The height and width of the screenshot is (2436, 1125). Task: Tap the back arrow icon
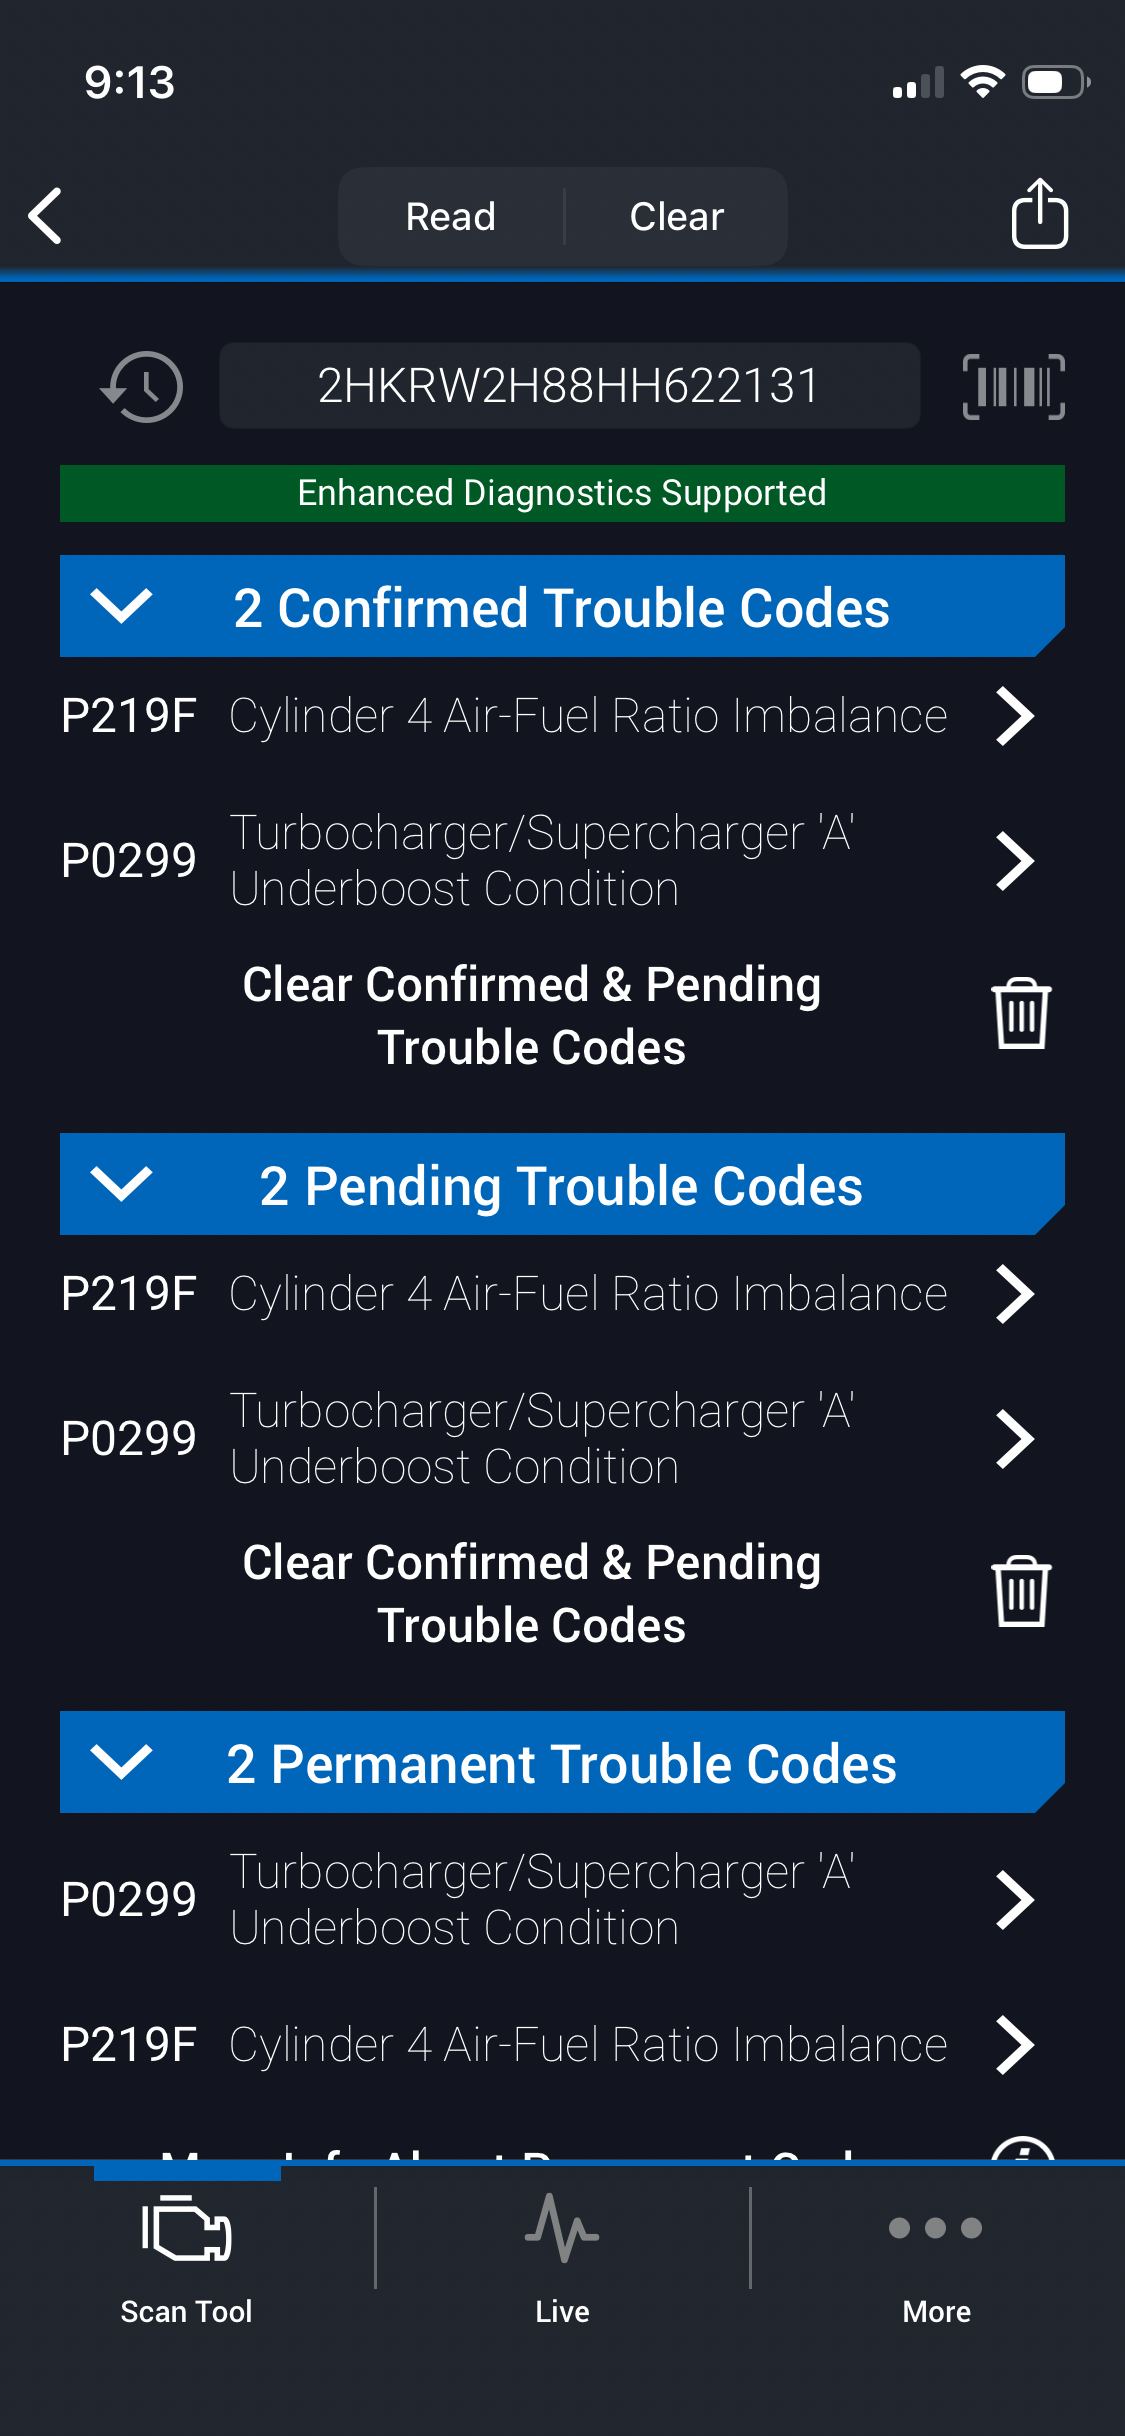46,215
